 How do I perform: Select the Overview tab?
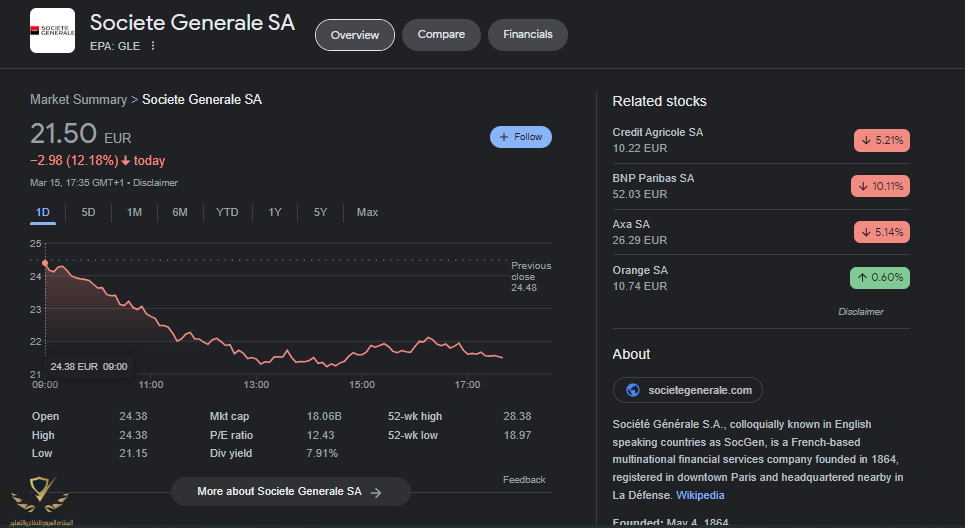tap(354, 35)
